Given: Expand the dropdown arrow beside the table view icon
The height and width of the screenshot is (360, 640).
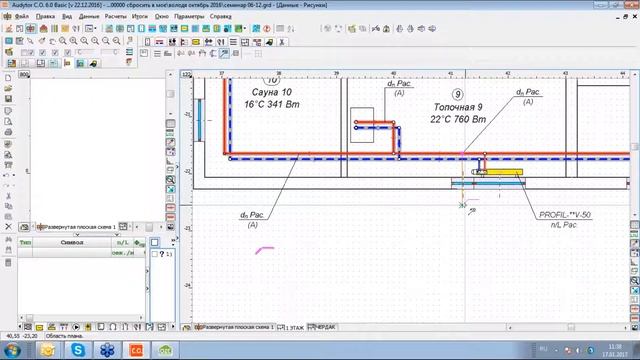Looking at the screenshot, I should (96, 29).
